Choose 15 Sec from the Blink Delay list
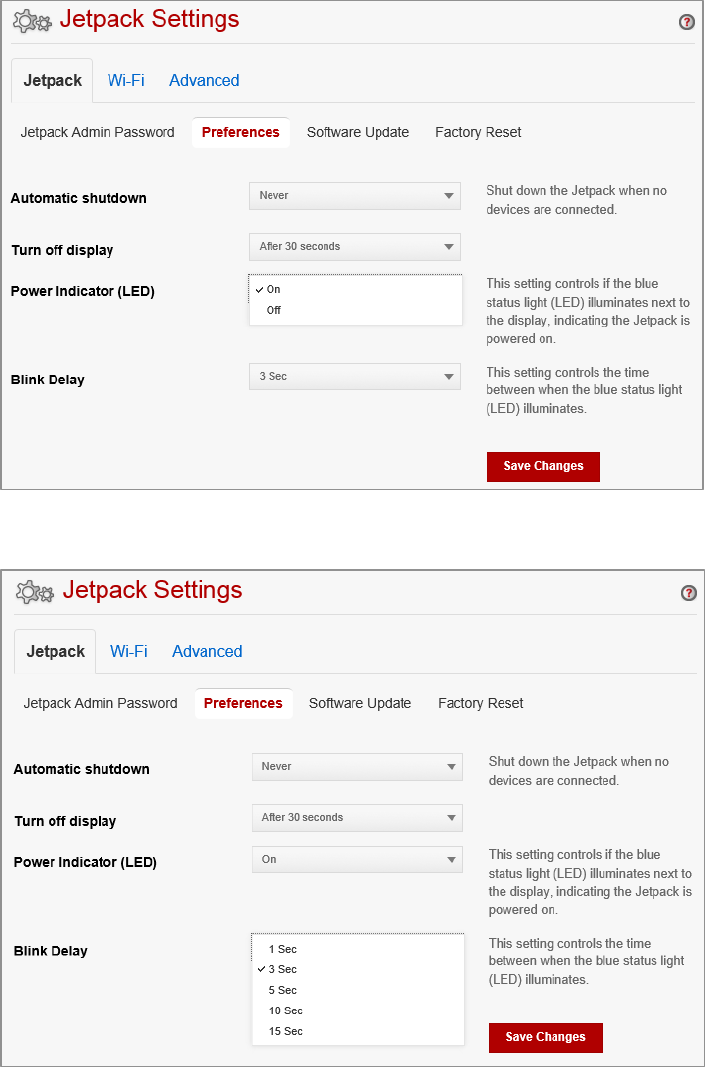Image resolution: width=705 pixels, height=1067 pixels. [x=285, y=1031]
